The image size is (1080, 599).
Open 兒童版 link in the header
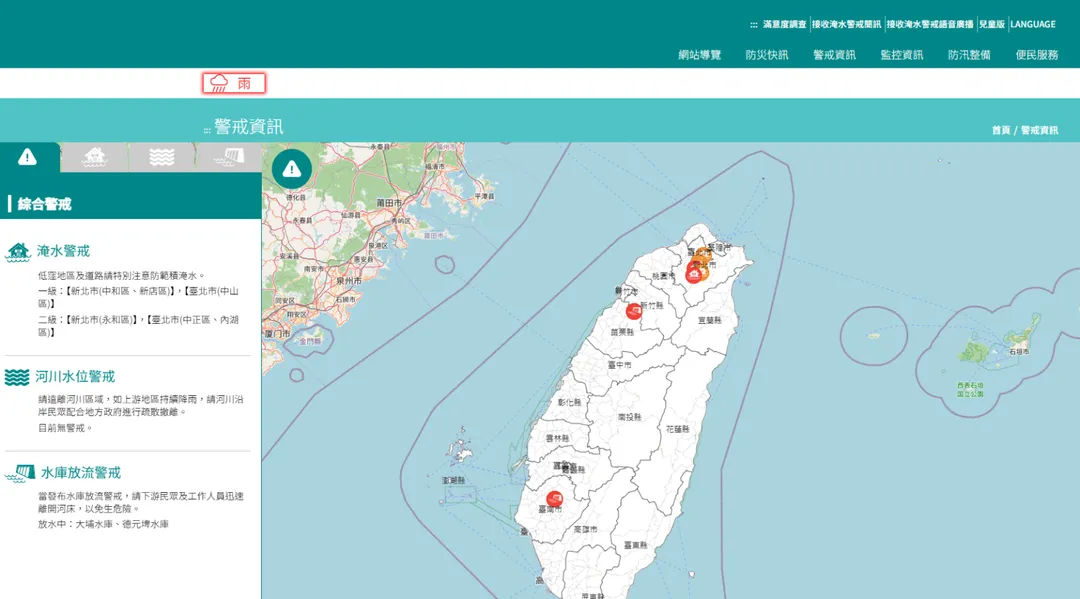[x=992, y=24]
